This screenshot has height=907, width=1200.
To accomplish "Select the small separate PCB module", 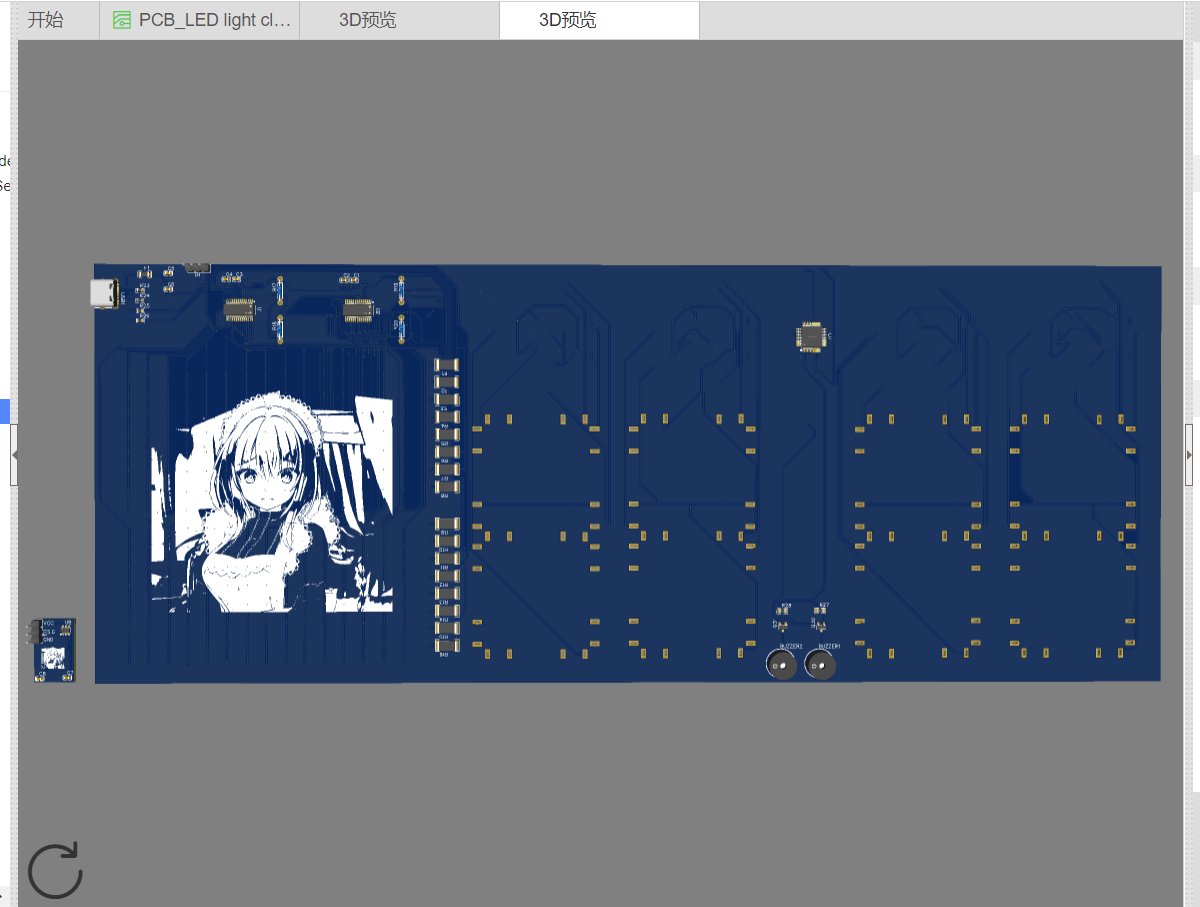I will coord(53,650).
